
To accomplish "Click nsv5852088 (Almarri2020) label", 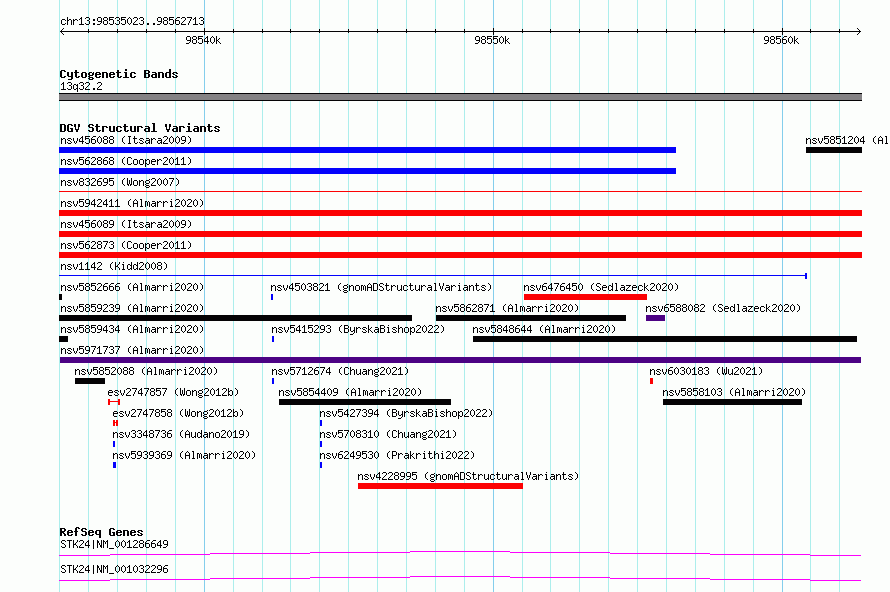I will 146,371.
